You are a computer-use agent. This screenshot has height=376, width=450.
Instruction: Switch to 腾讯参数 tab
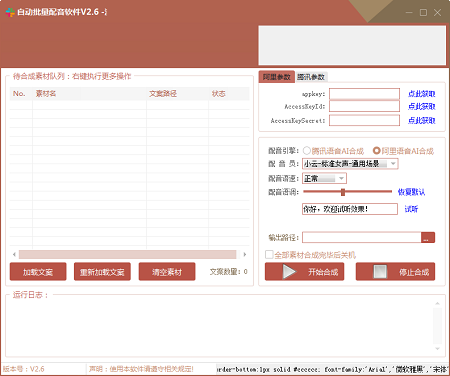click(x=311, y=77)
